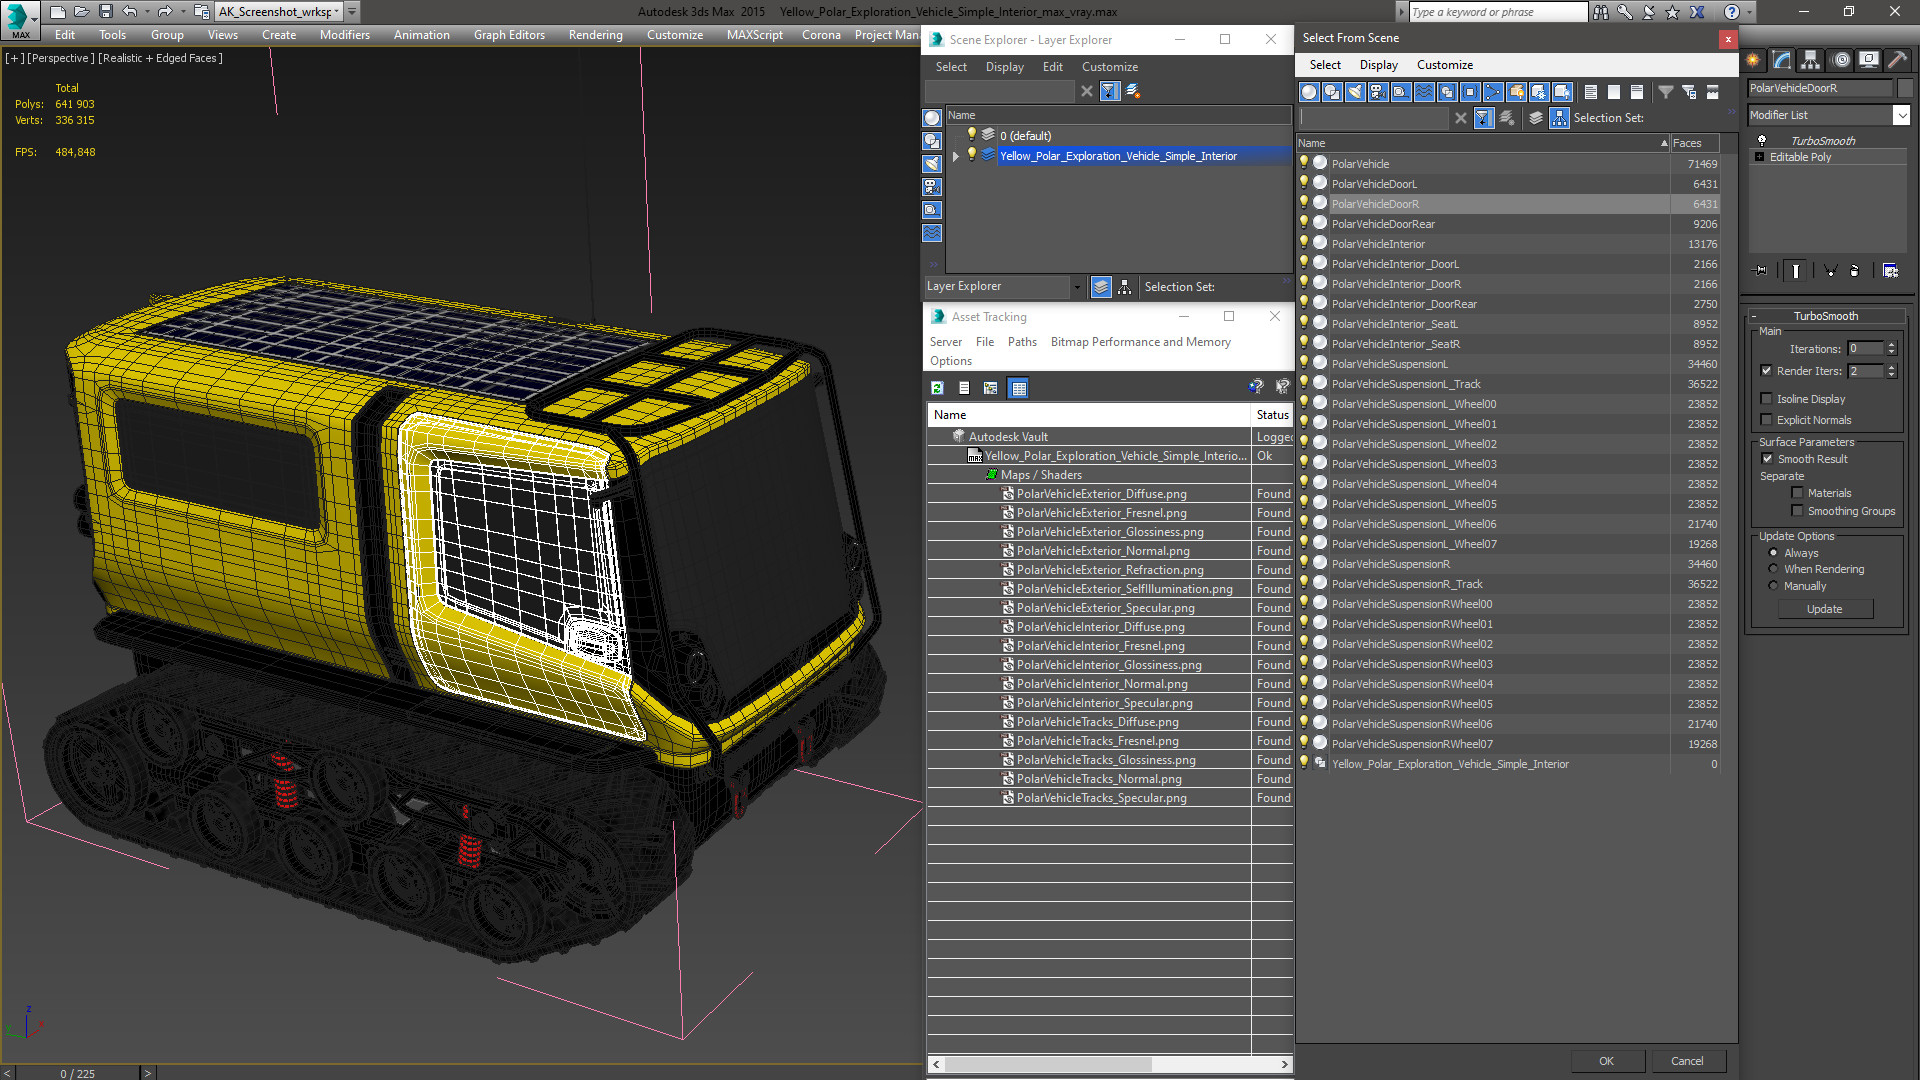Toggle Explicit Normals checkbox
Image resolution: width=1920 pixels, height=1080 pixels.
pyautogui.click(x=1767, y=420)
